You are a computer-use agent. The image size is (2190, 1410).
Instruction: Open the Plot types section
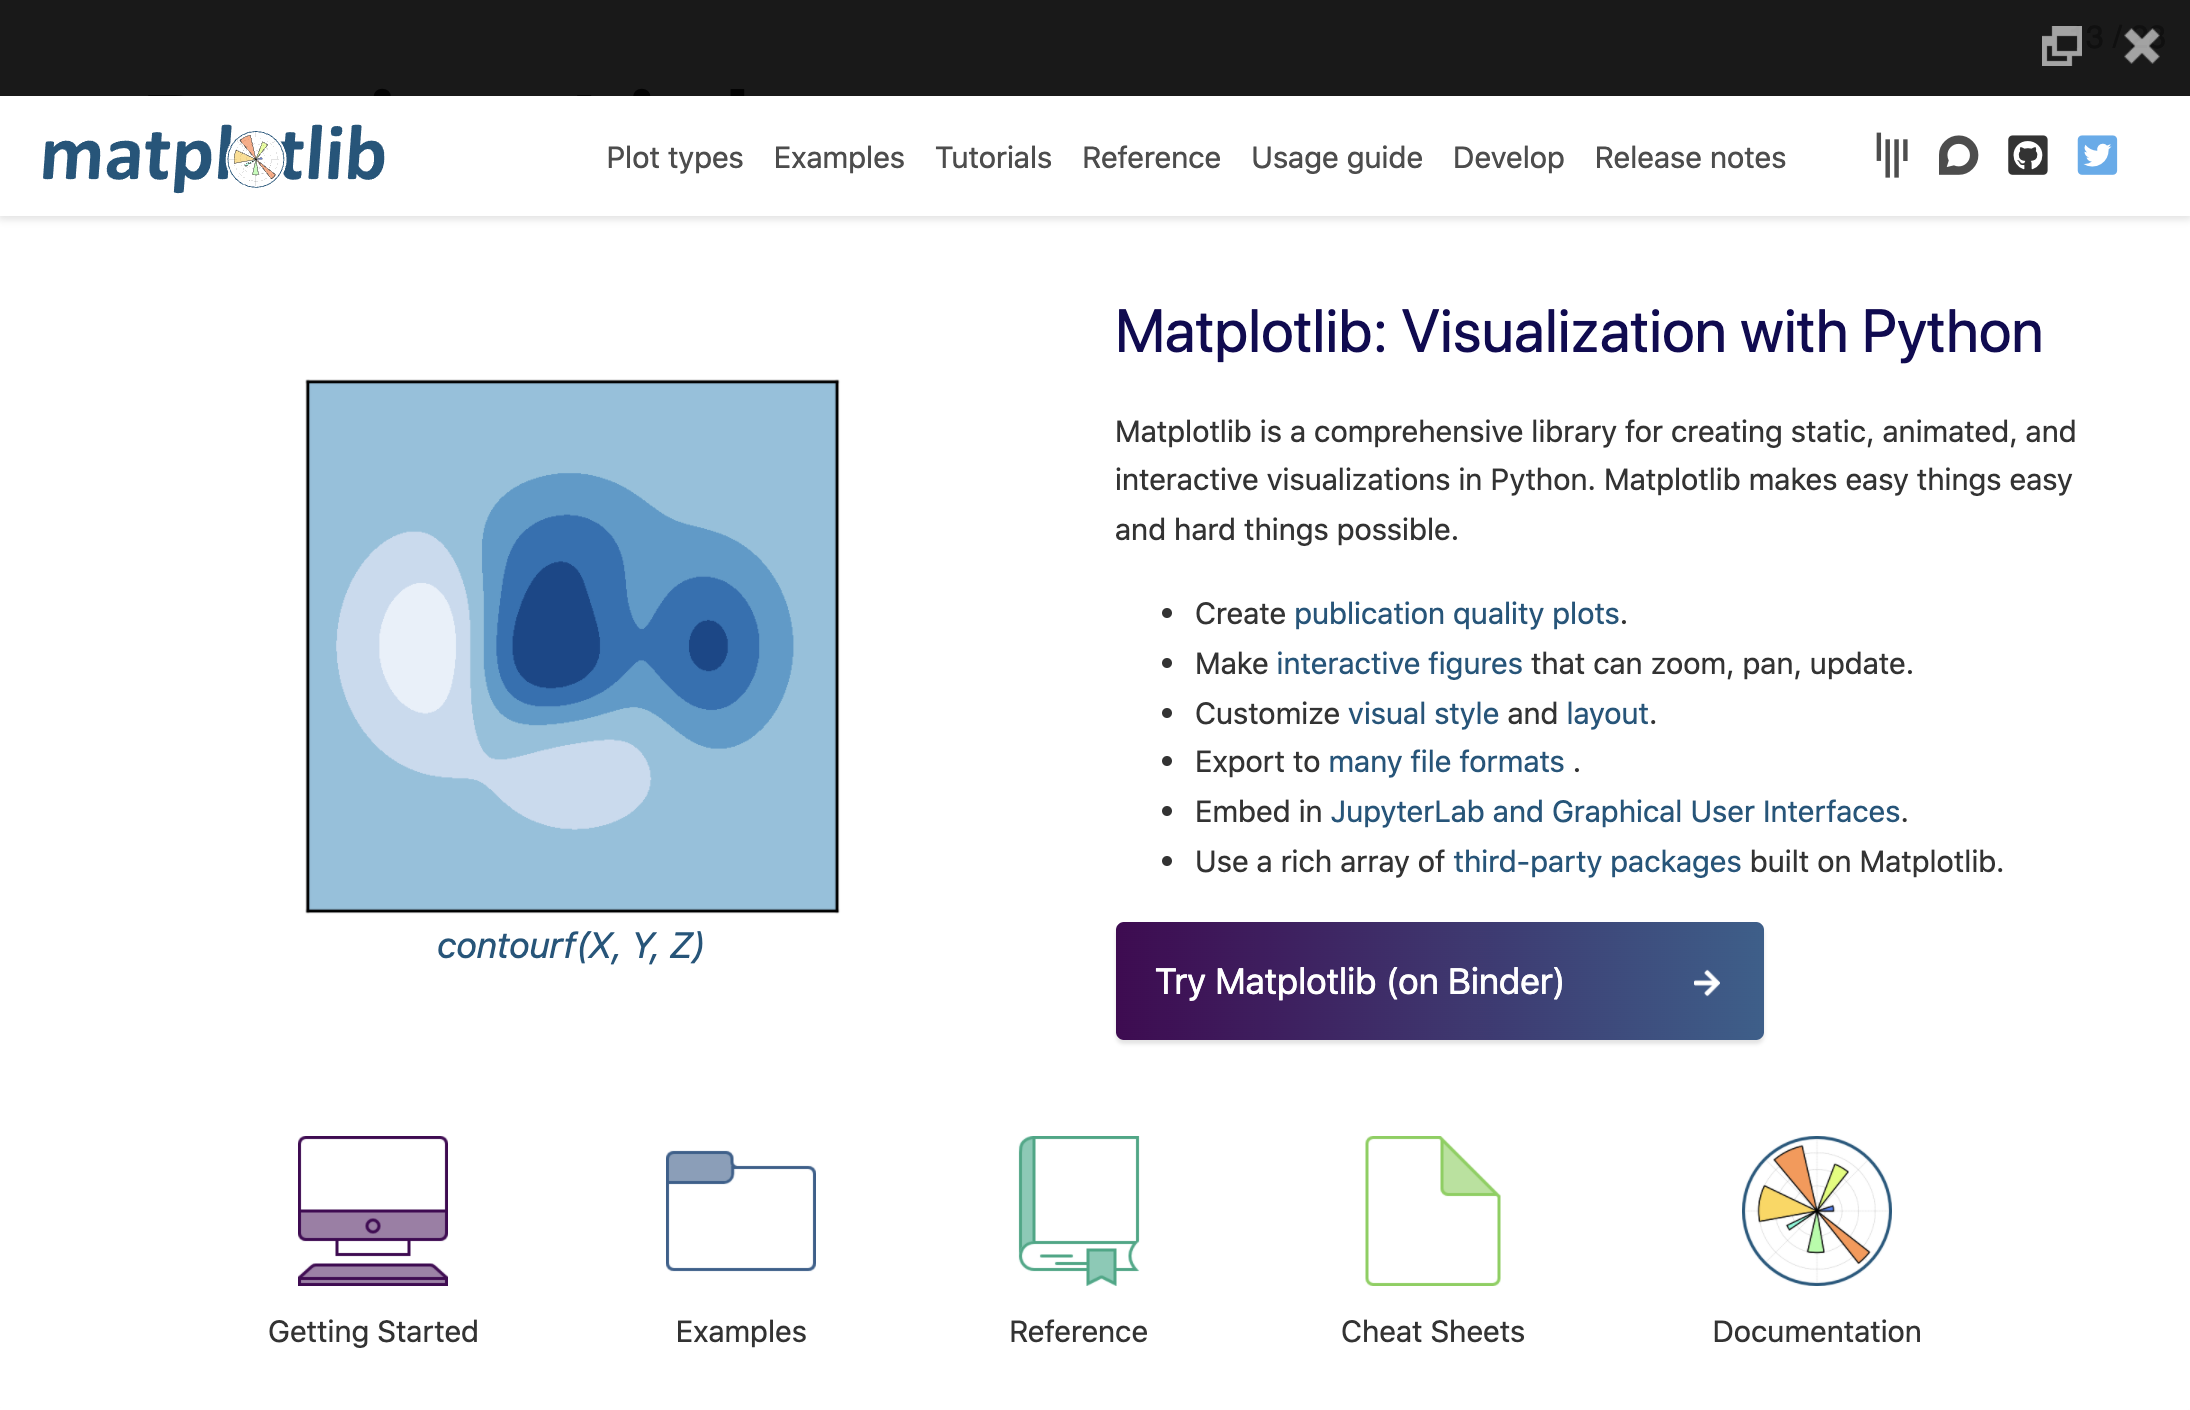(674, 158)
